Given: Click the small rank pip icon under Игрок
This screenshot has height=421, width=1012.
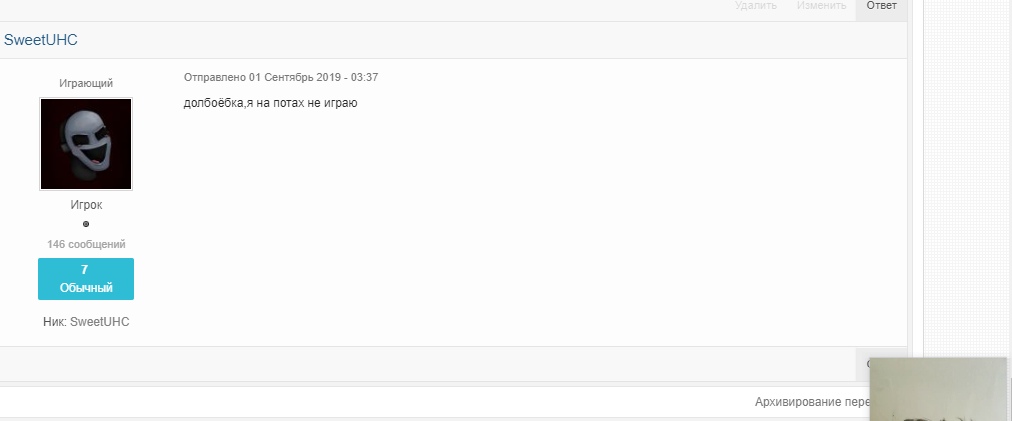Looking at the screenshot, I should tap(86, 224).
